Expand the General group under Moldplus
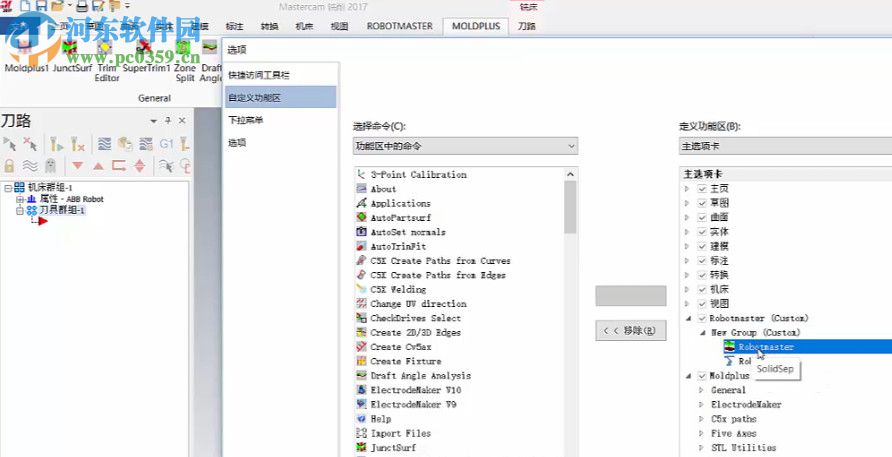Image resolution: width=892 pixels, height=457 pixels. (x=701, y=390)
